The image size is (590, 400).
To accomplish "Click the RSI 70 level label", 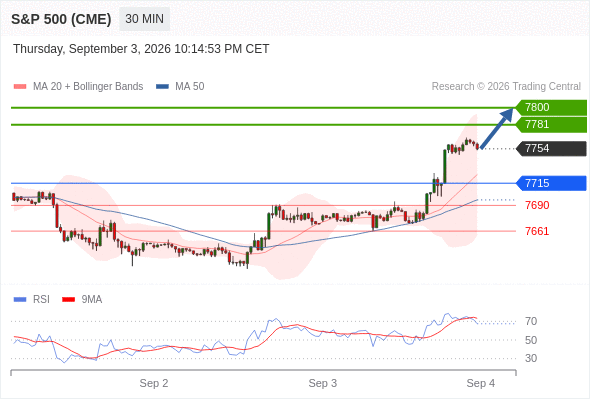I will coord(531,321).
